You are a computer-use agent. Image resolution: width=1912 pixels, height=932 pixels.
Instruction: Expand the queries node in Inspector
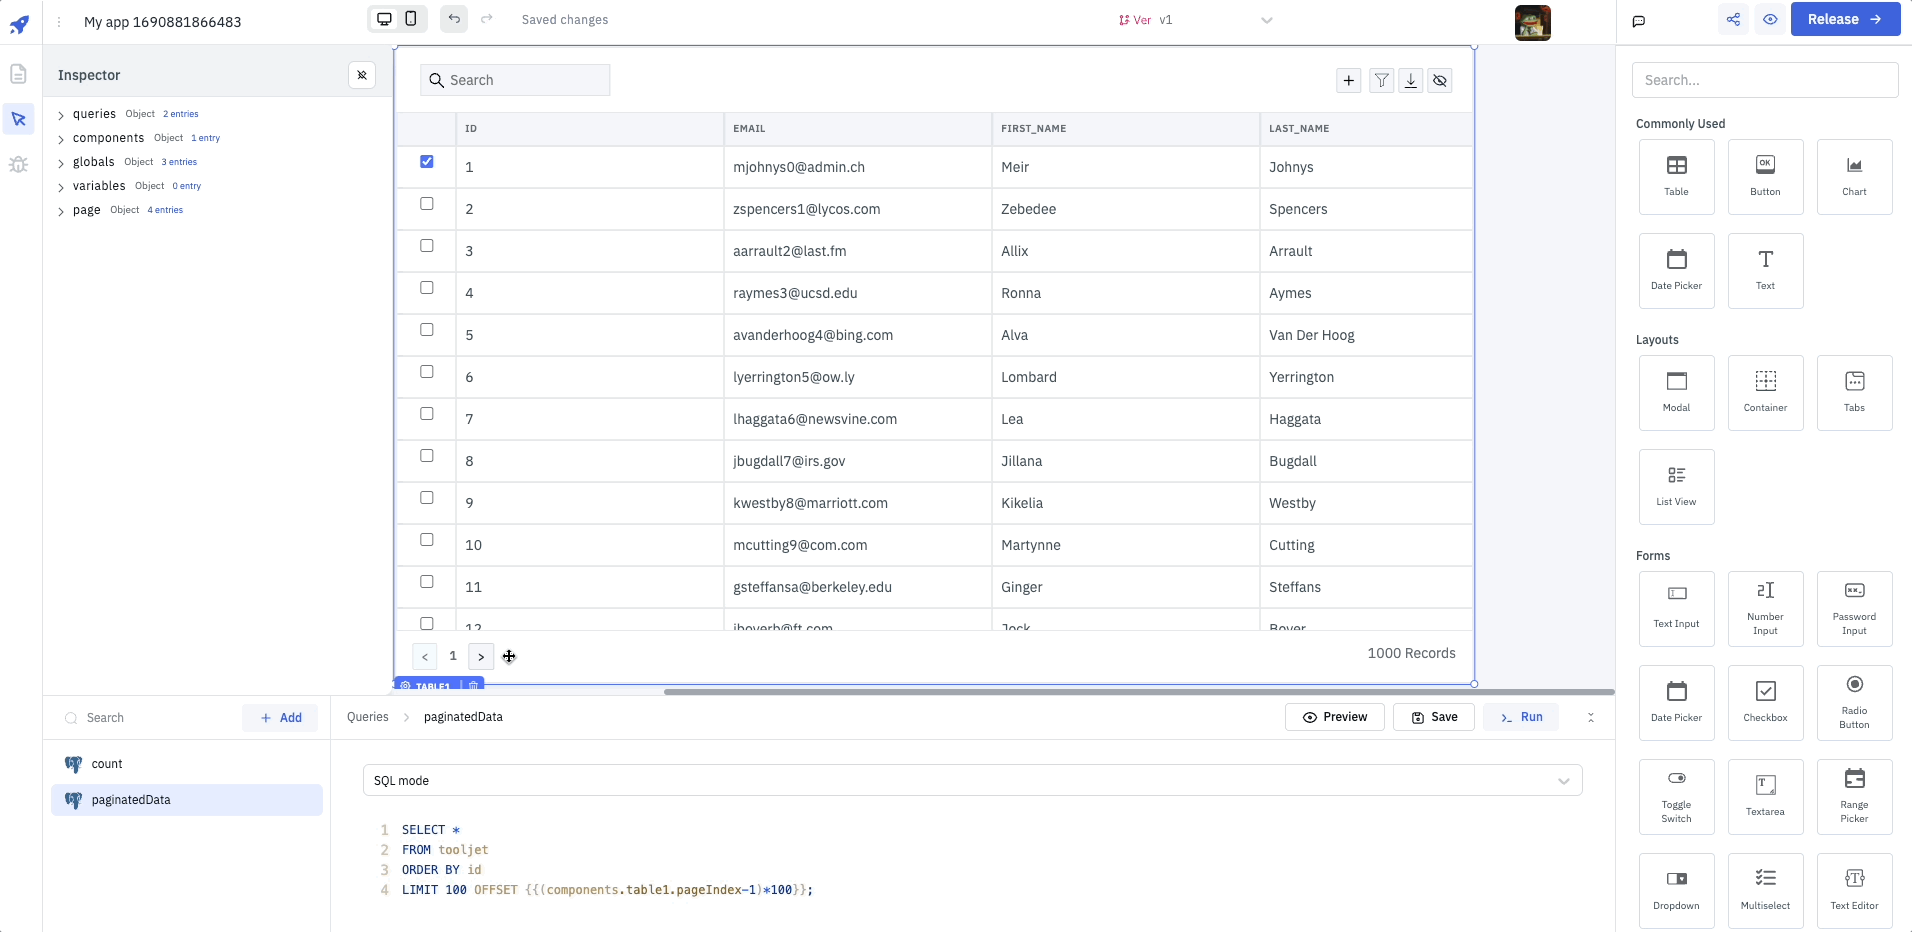click(61, 115)
